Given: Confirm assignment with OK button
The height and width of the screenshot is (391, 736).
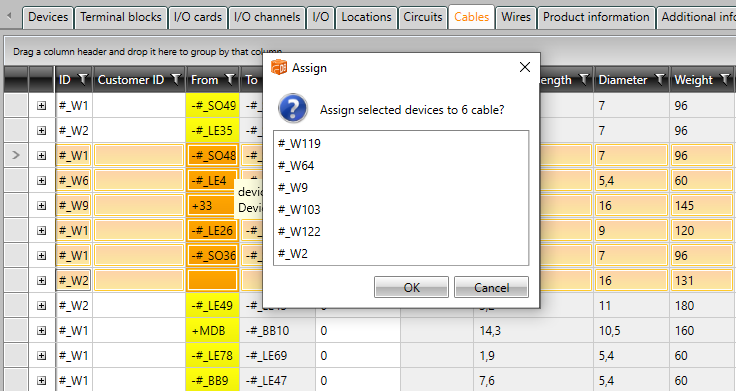Looking at the screenshot, I should coord(411,287).
